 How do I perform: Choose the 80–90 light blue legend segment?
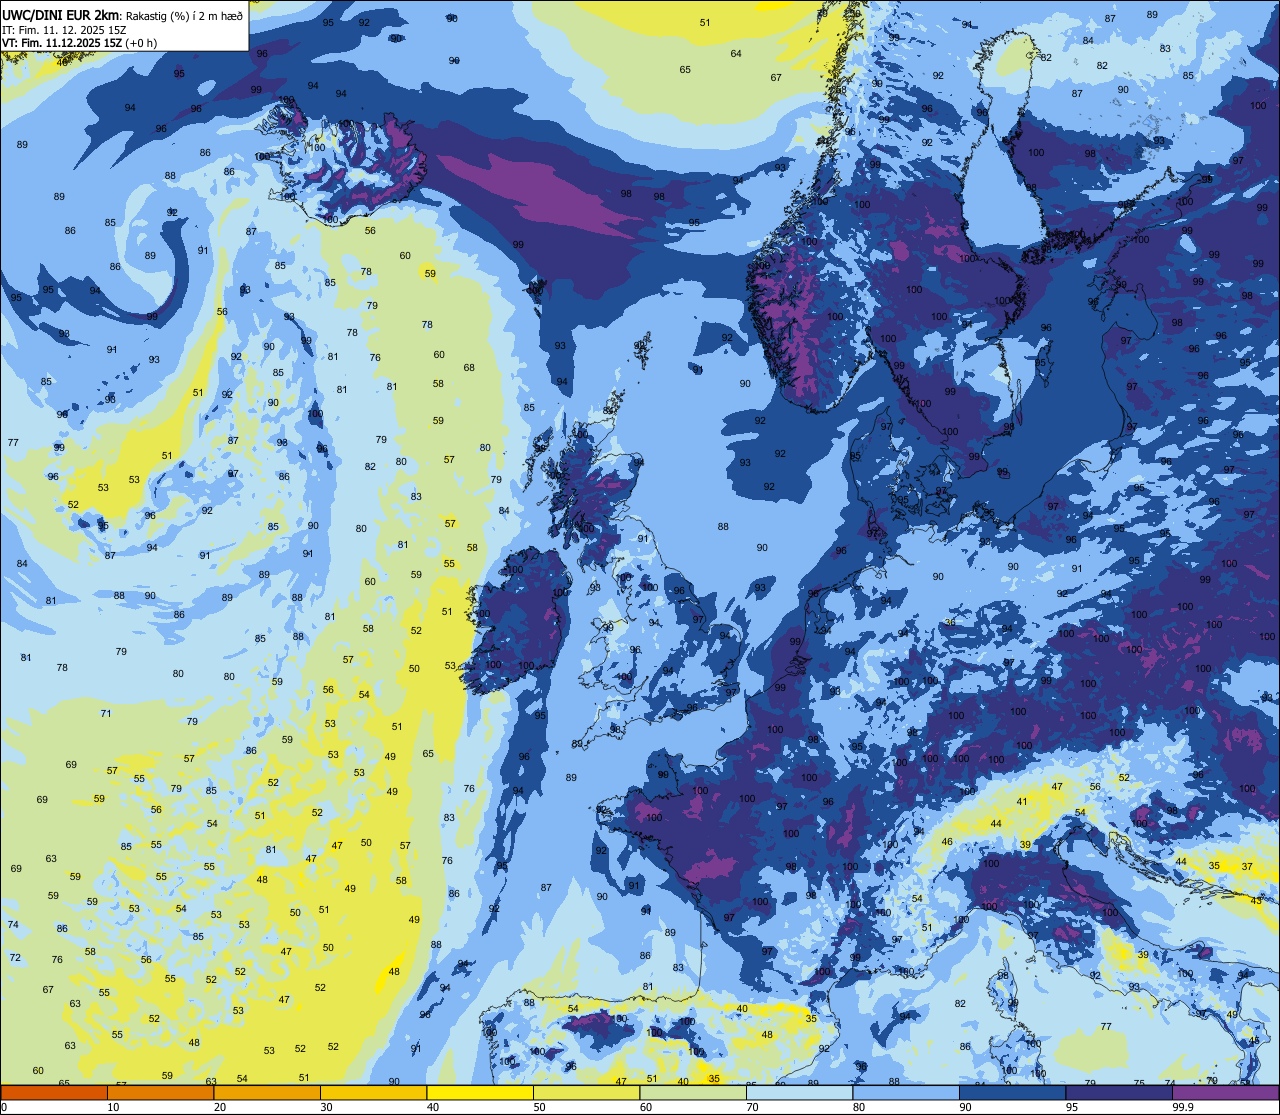(906, 1092)
